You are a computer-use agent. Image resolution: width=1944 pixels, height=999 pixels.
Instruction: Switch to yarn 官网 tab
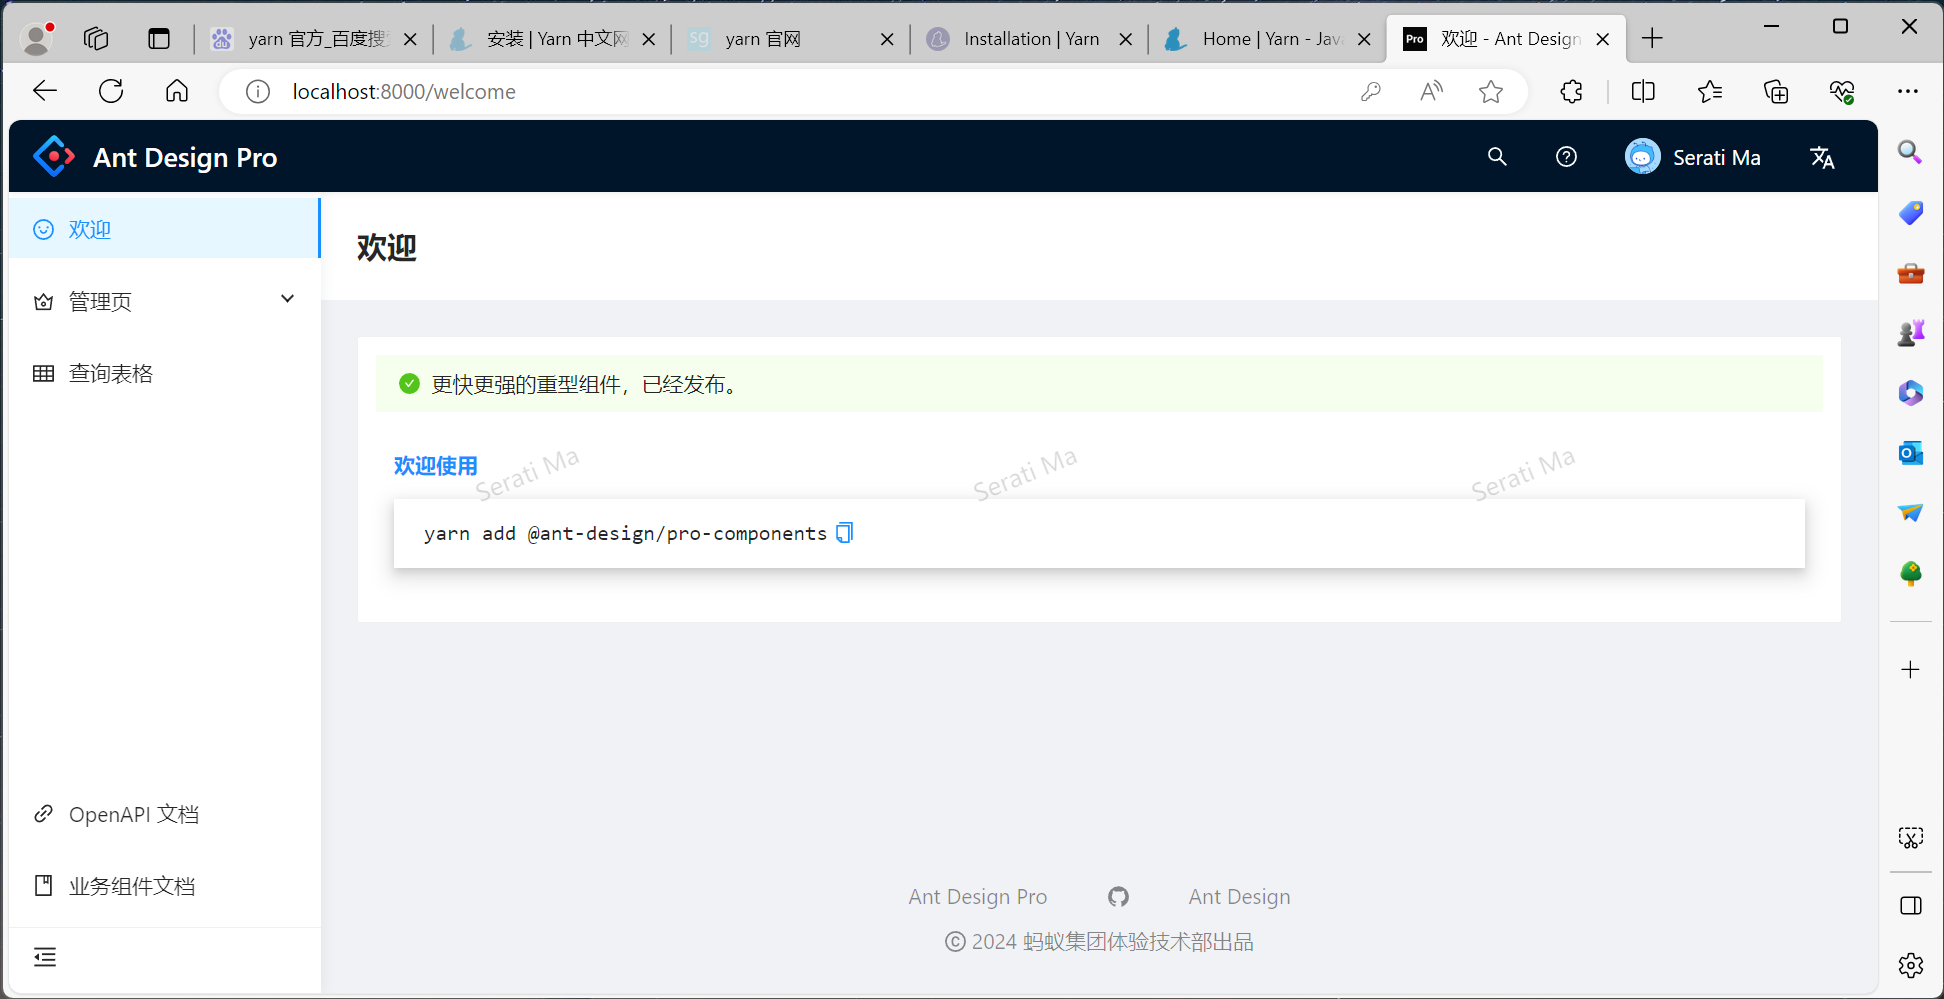(x=789, y=39)
